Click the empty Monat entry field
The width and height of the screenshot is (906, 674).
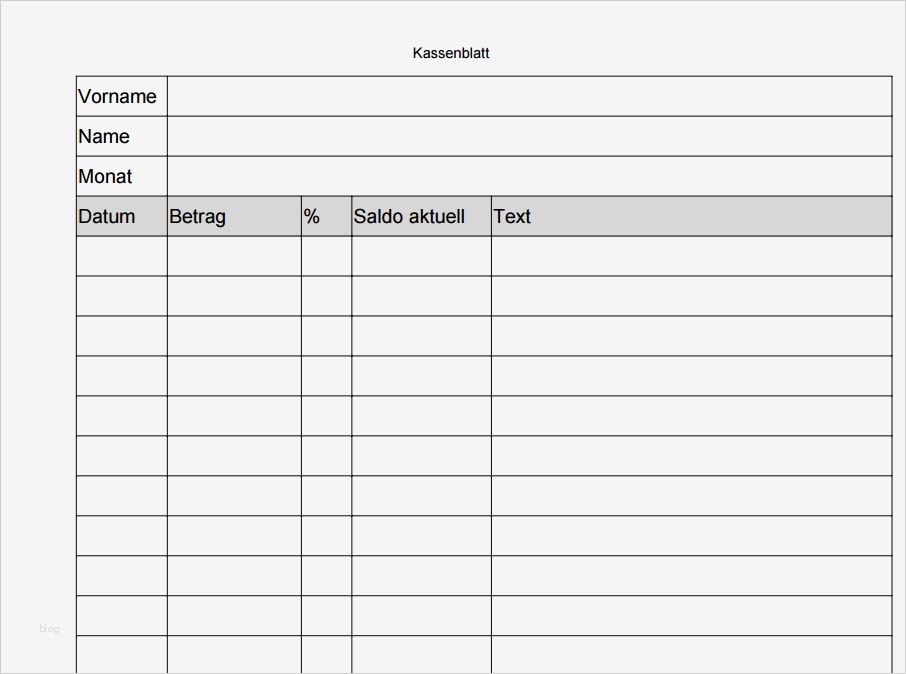tap(529, 176)
